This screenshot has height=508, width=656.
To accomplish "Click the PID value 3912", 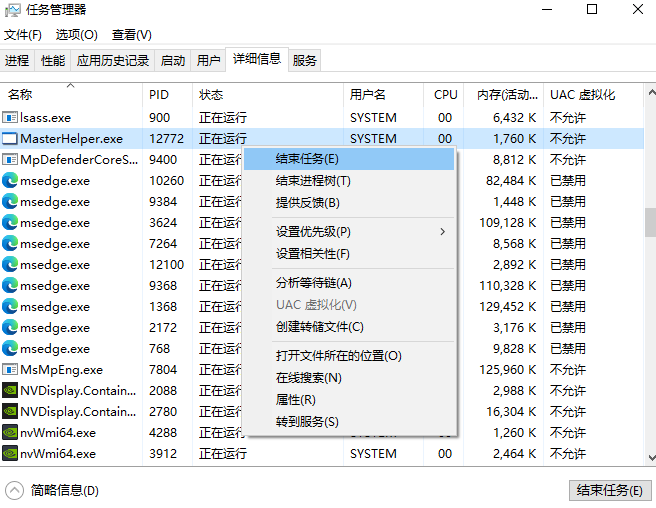I will coord(163,454).
